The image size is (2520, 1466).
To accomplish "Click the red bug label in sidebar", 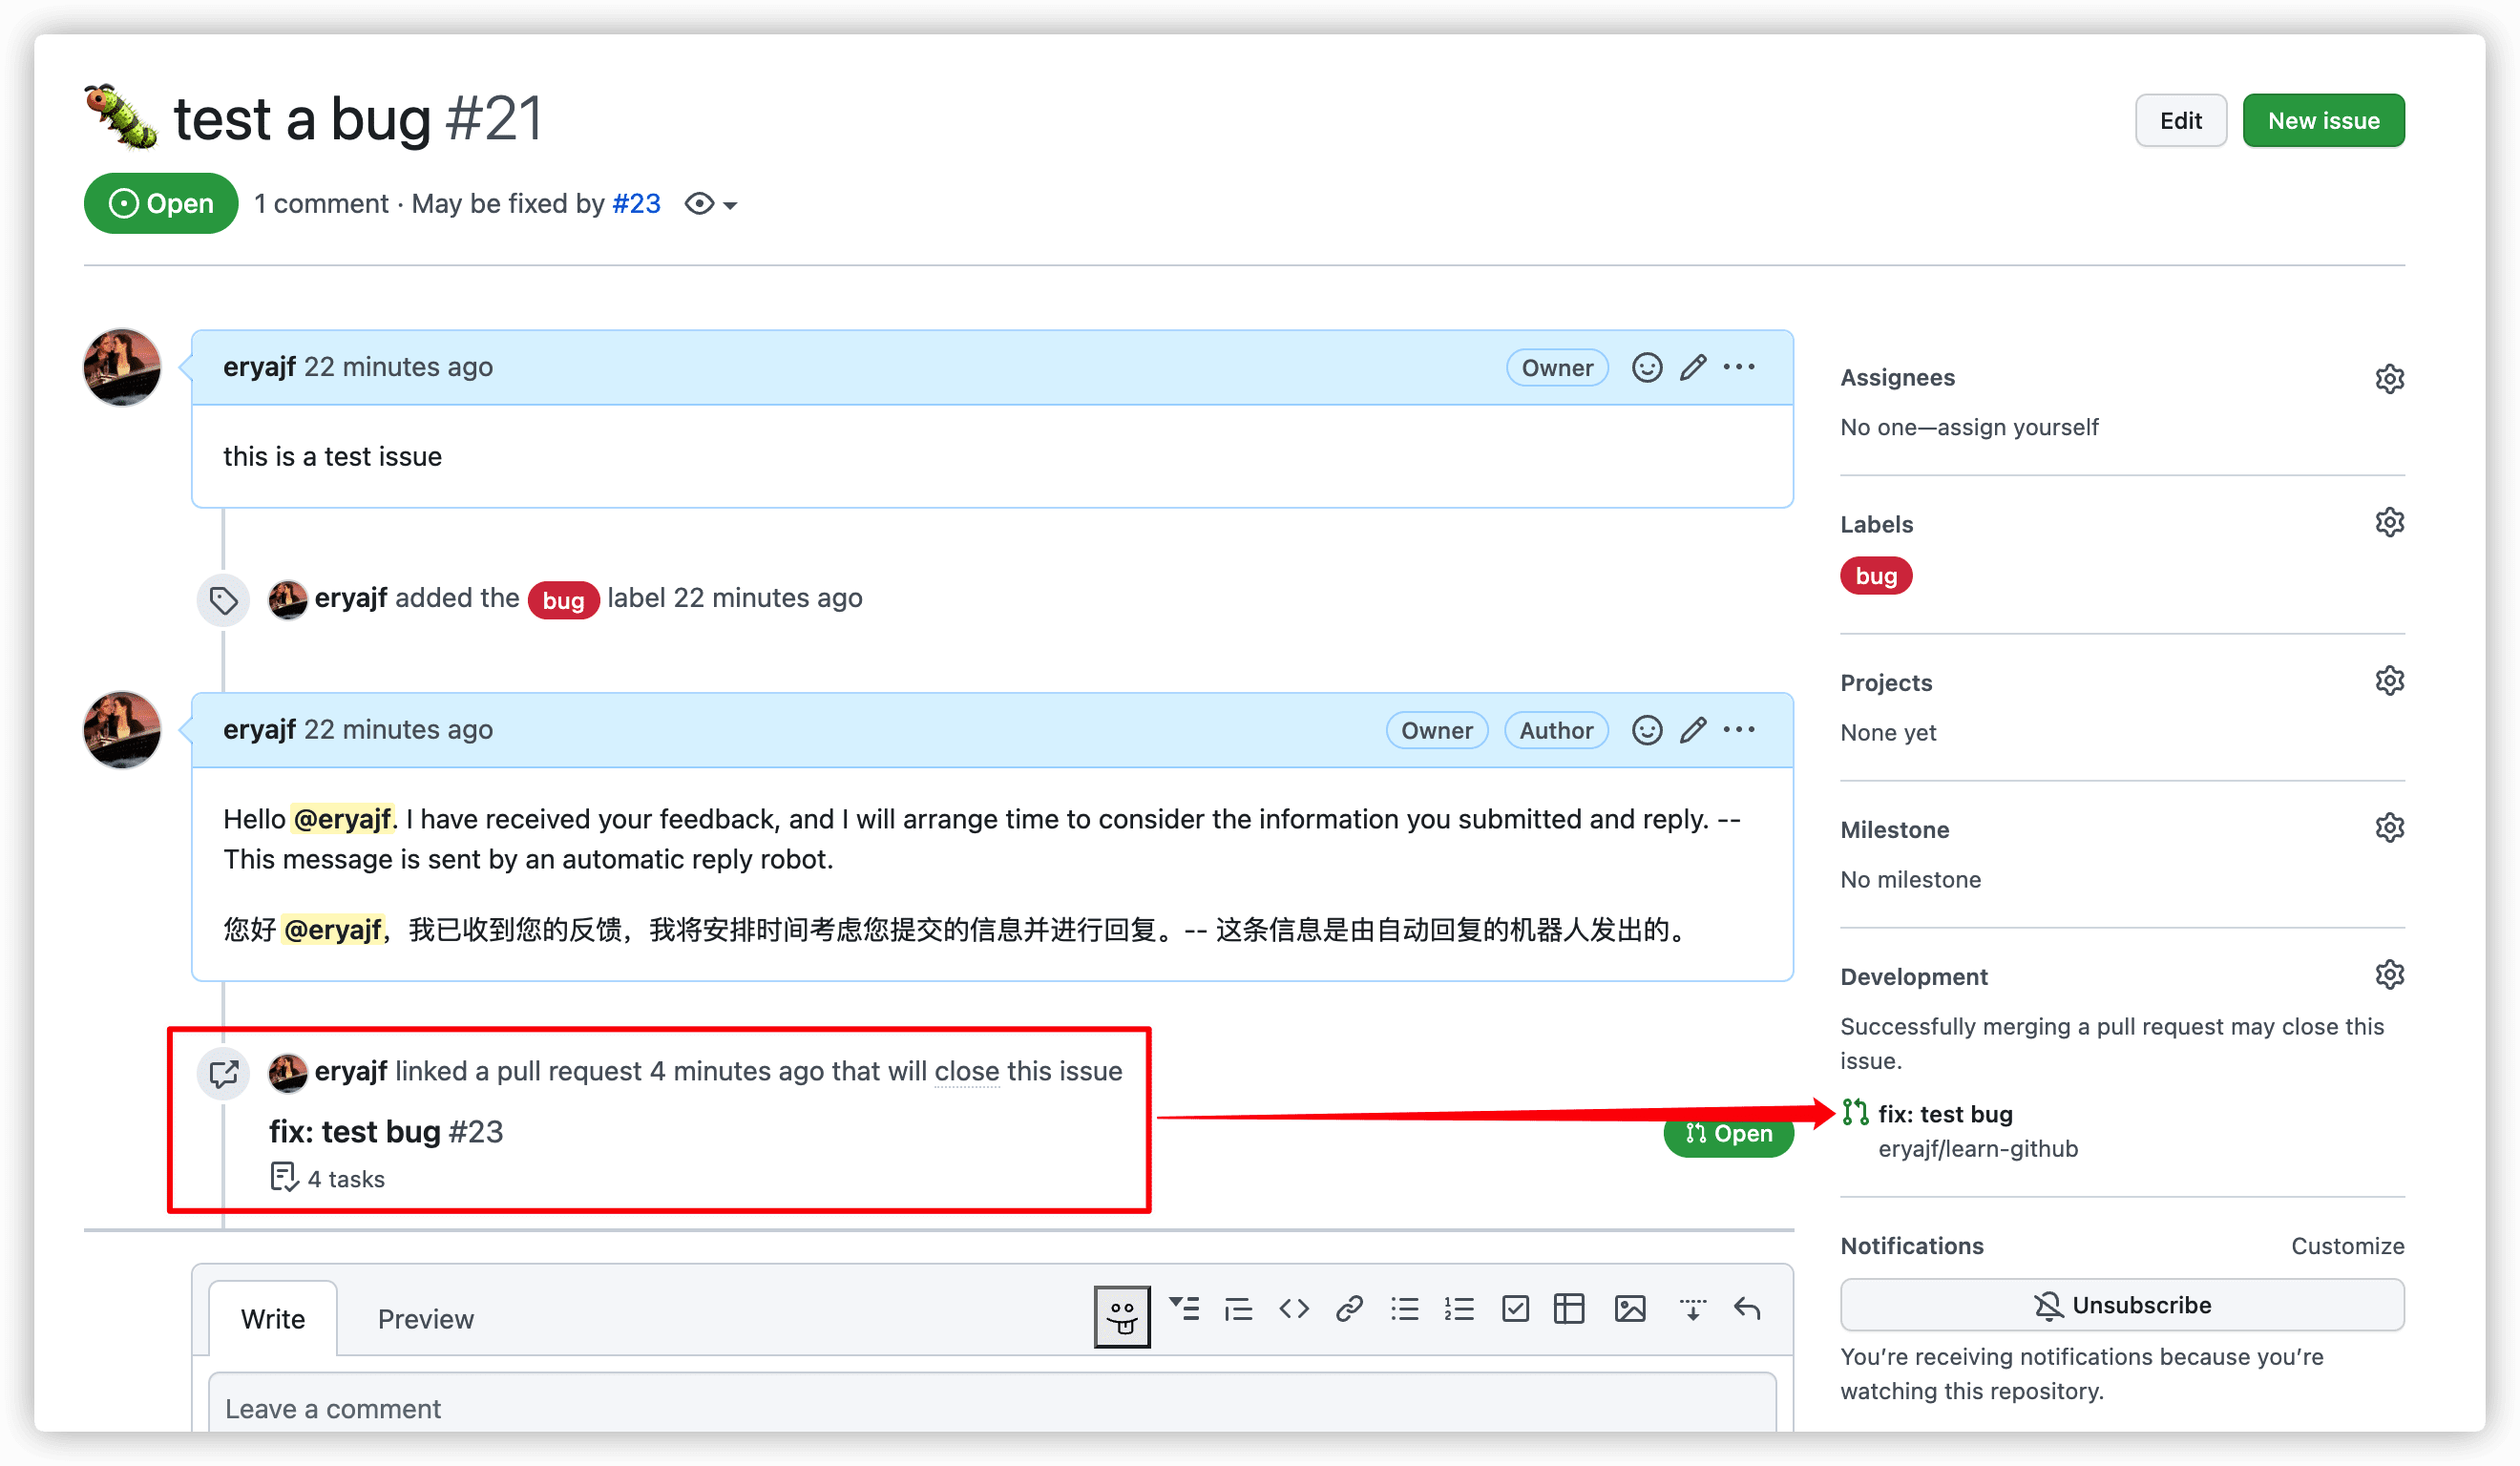I will click(1876, 576).
